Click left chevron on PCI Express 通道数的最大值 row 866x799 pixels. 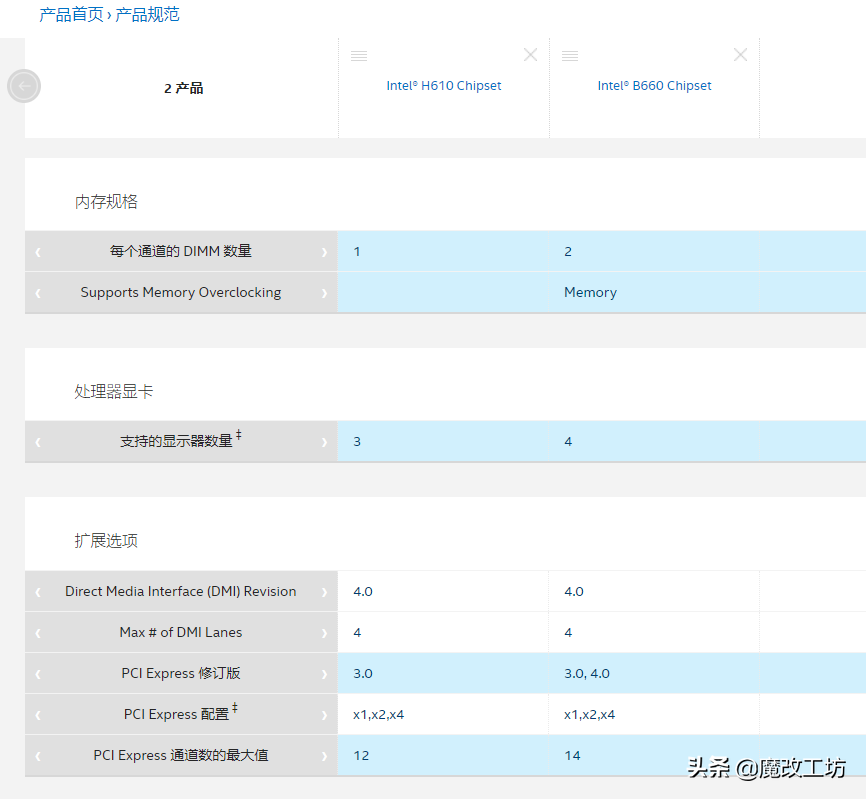pos(38,756)
